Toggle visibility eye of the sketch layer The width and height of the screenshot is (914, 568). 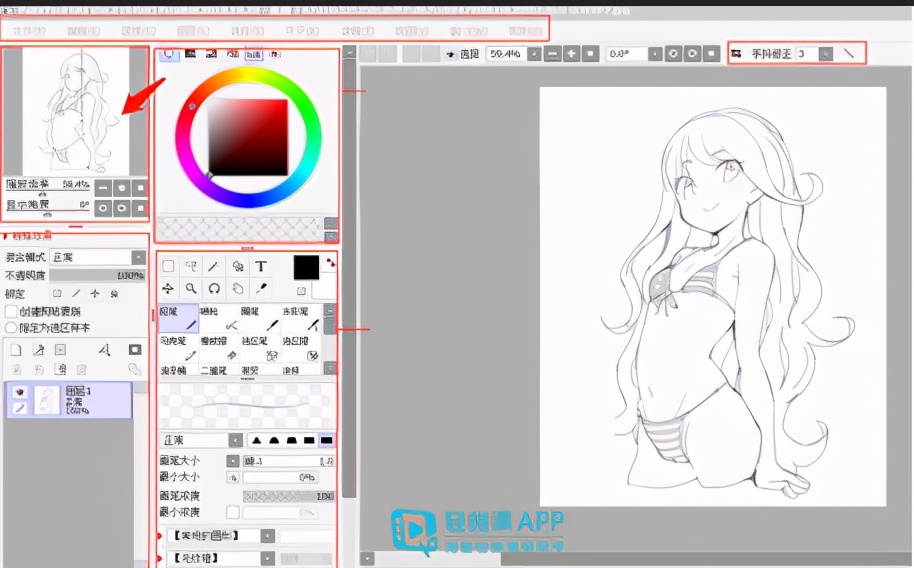point(19,392)
